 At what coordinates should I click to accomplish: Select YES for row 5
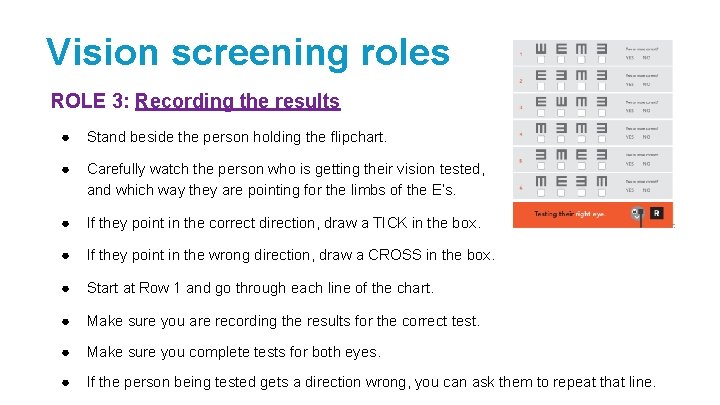click(630, 166)
